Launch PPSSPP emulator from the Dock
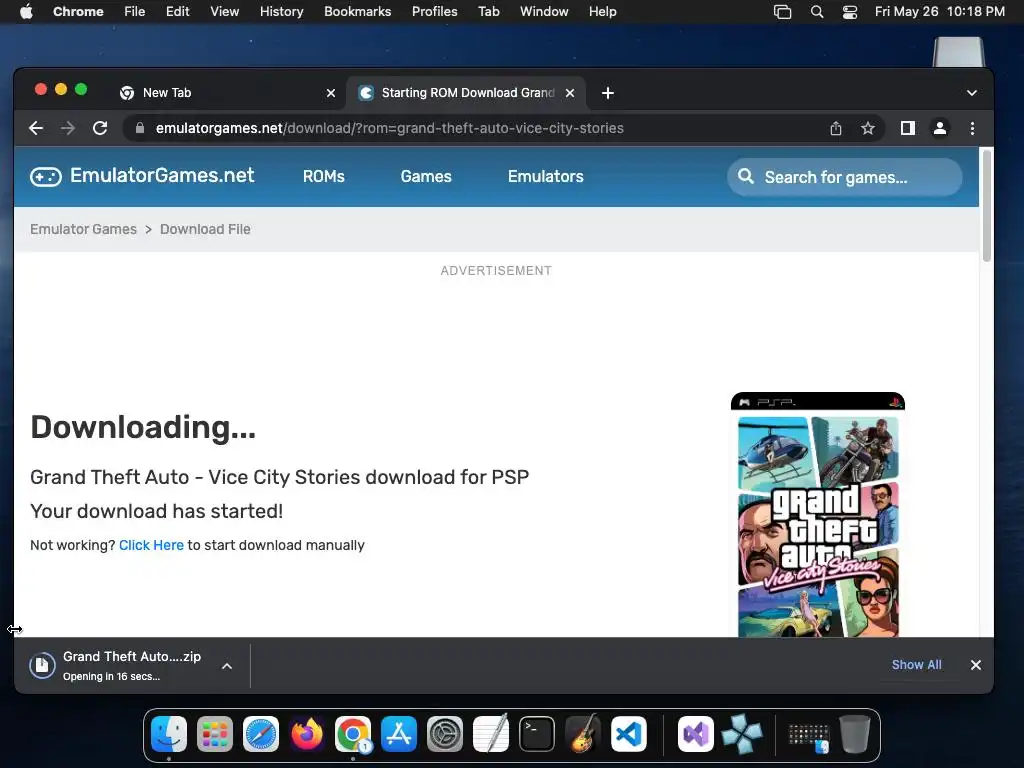1024x768 pixels. [742, 734]
